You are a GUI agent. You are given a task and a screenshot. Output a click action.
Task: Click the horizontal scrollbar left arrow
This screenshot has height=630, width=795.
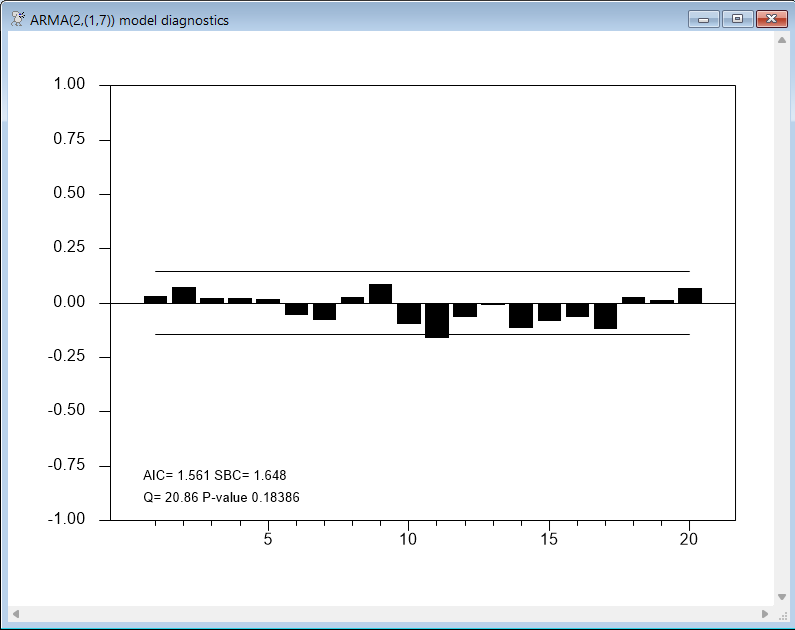tap(16, 613)
